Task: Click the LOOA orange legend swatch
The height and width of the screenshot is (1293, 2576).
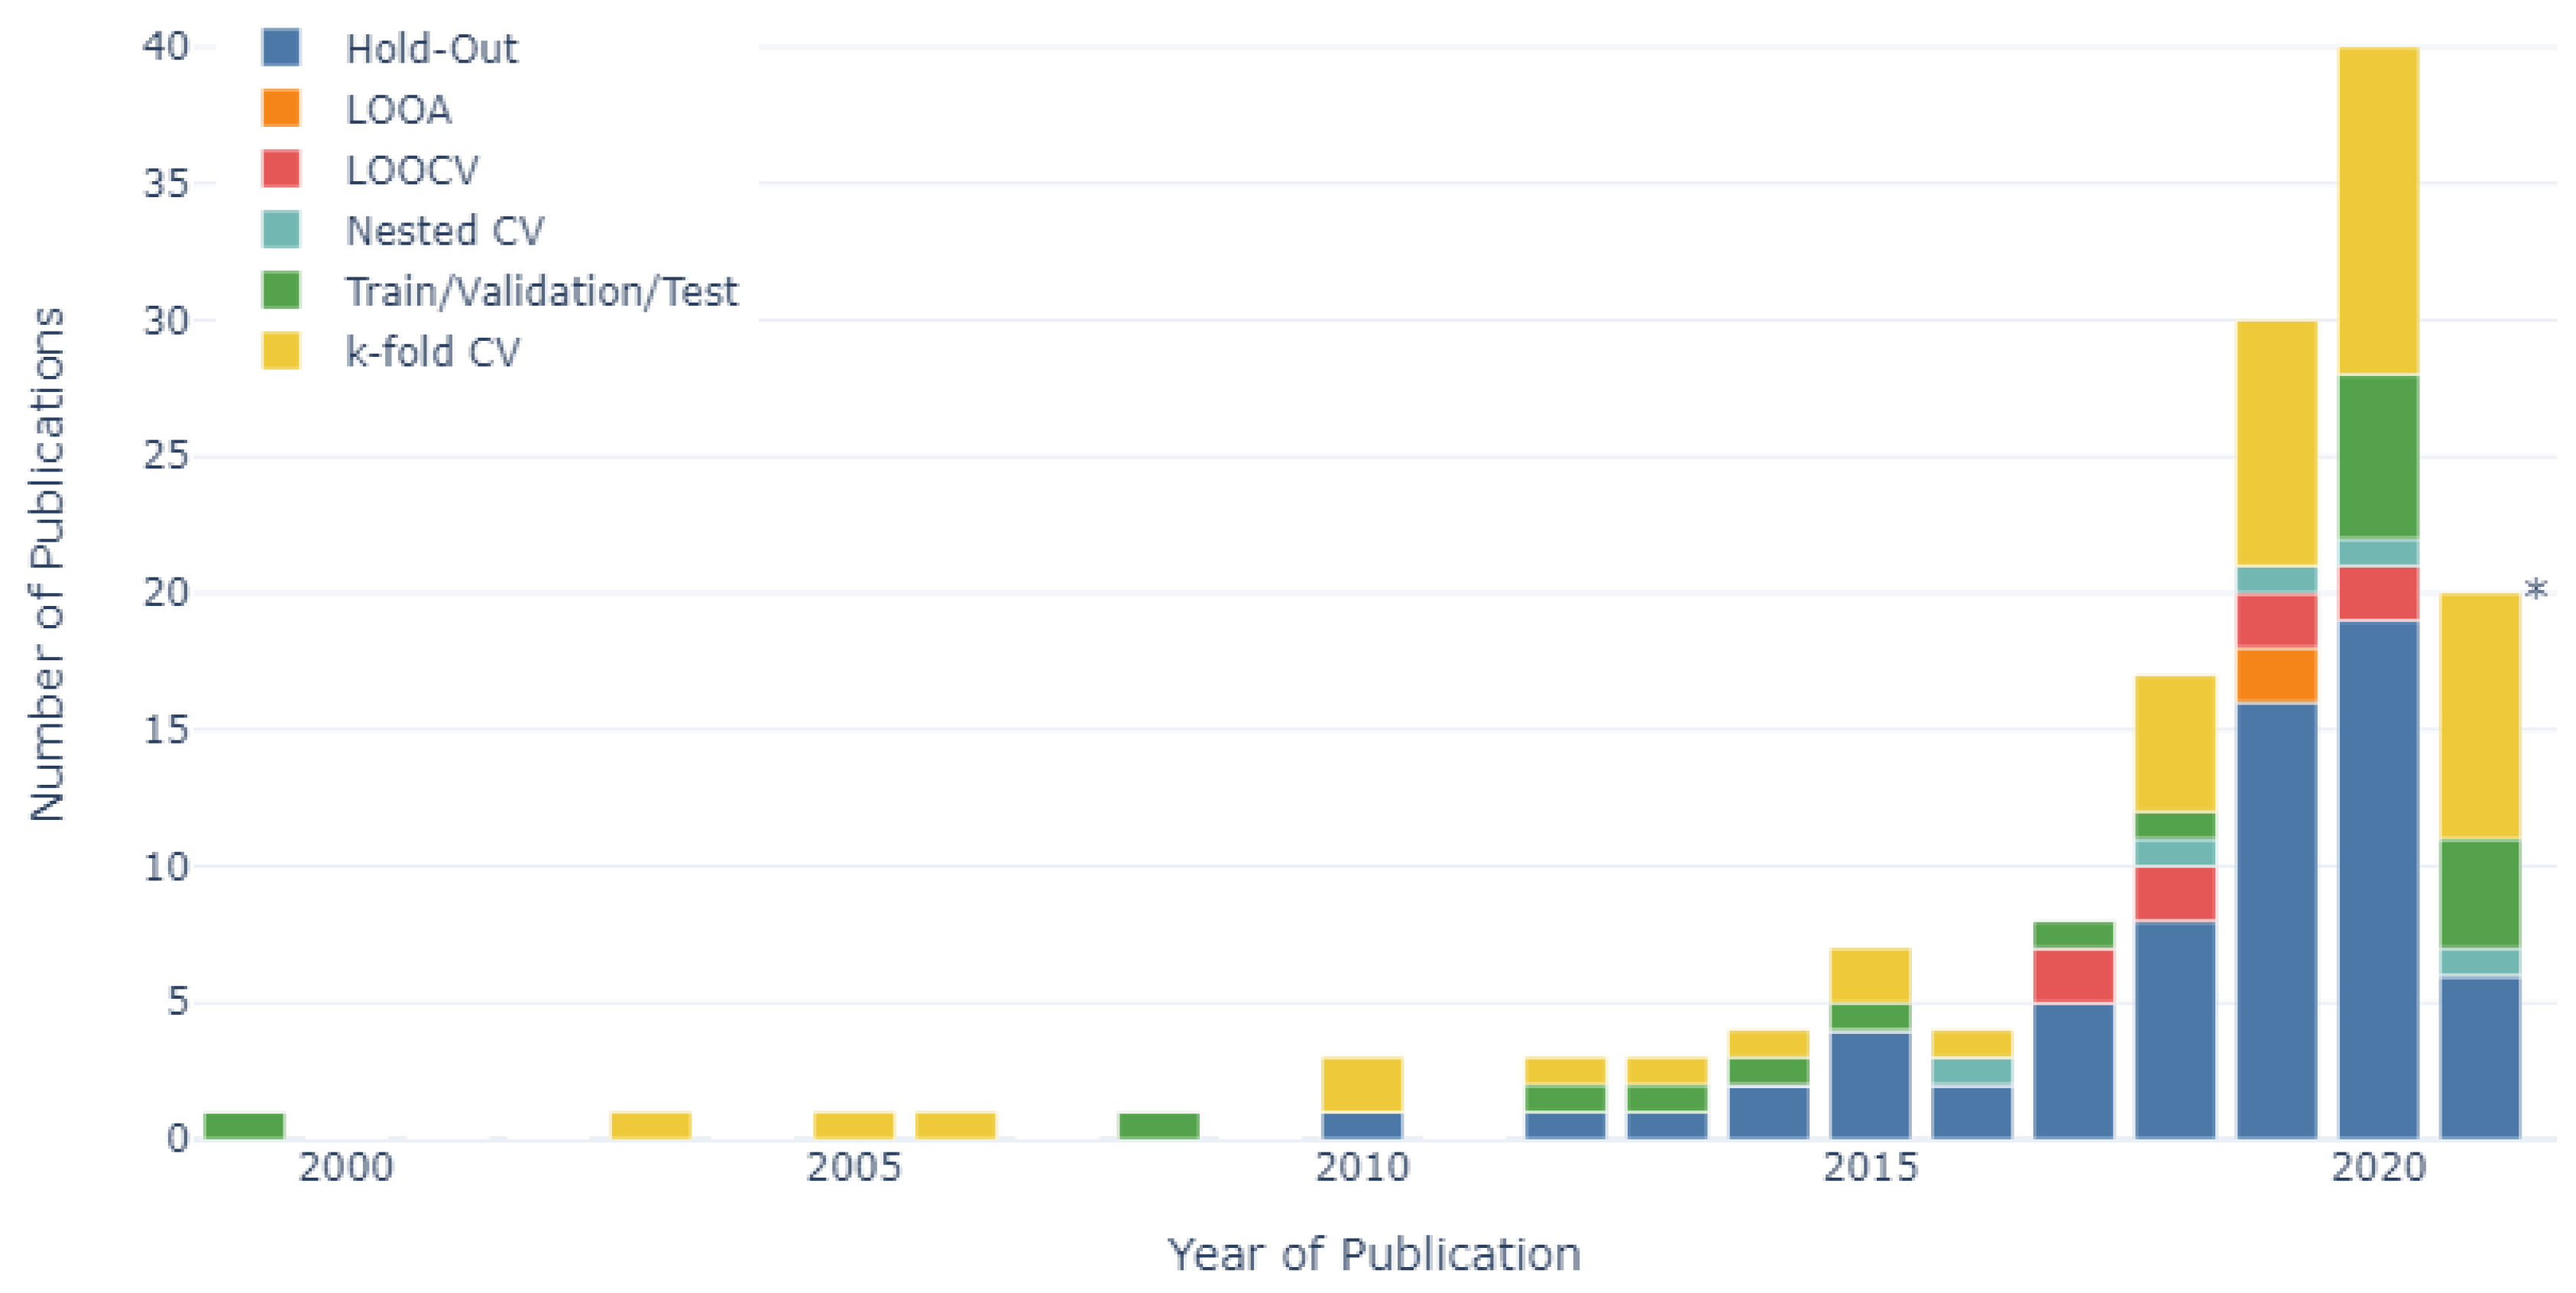Action: [x=281, y=108]
